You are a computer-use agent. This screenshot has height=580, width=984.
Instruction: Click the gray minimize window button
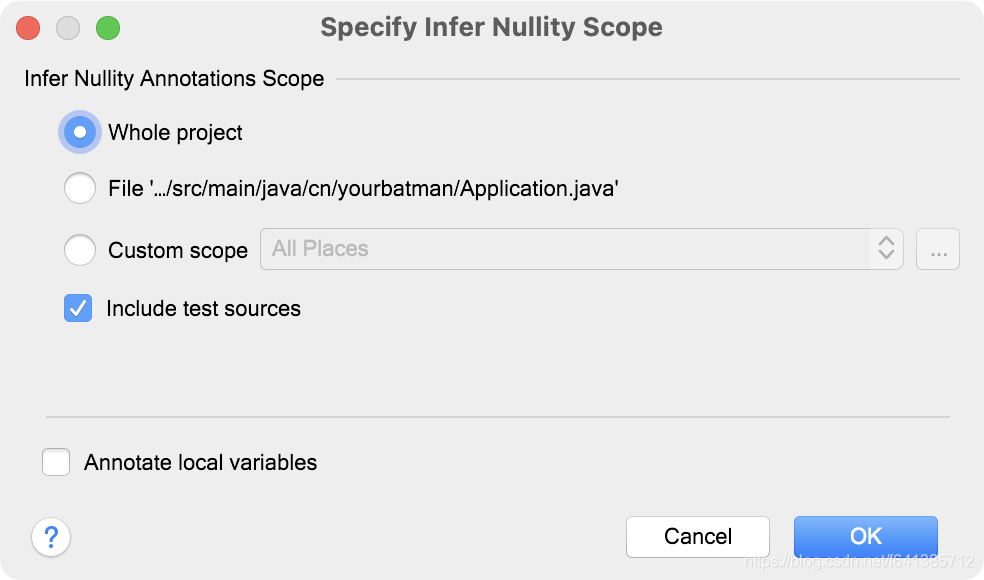coord(68,28)
